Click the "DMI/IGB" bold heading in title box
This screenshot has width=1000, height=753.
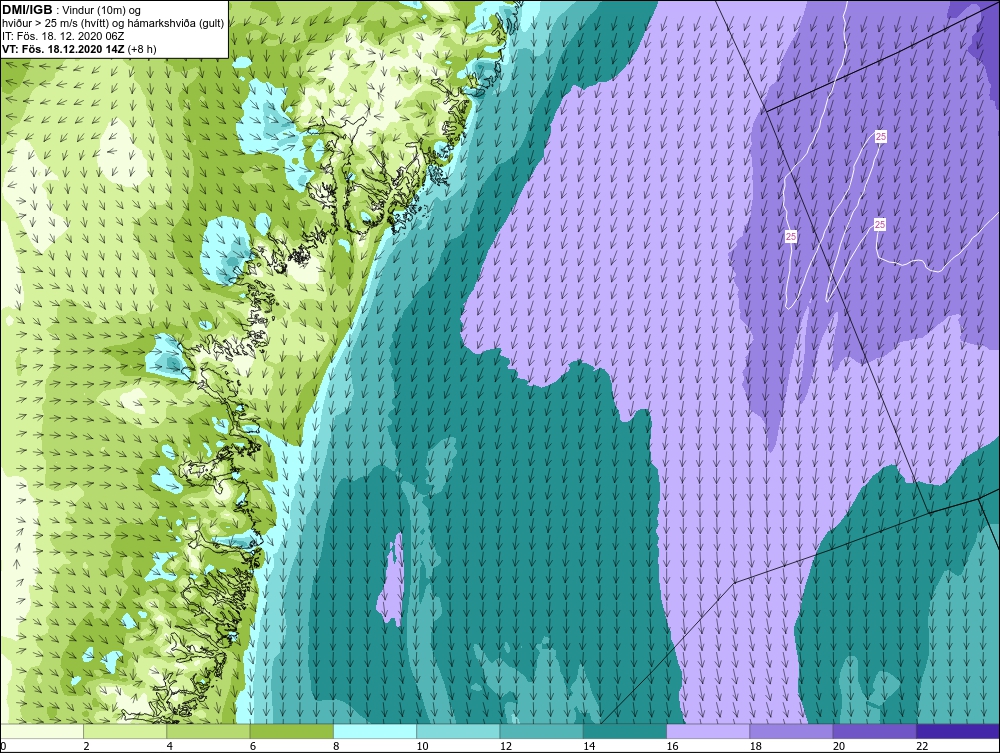[27, 10]
